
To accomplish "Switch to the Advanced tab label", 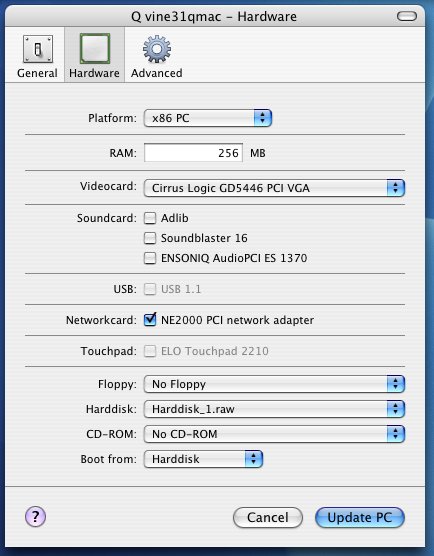I will pyautogui.click(x=157, y=73).
